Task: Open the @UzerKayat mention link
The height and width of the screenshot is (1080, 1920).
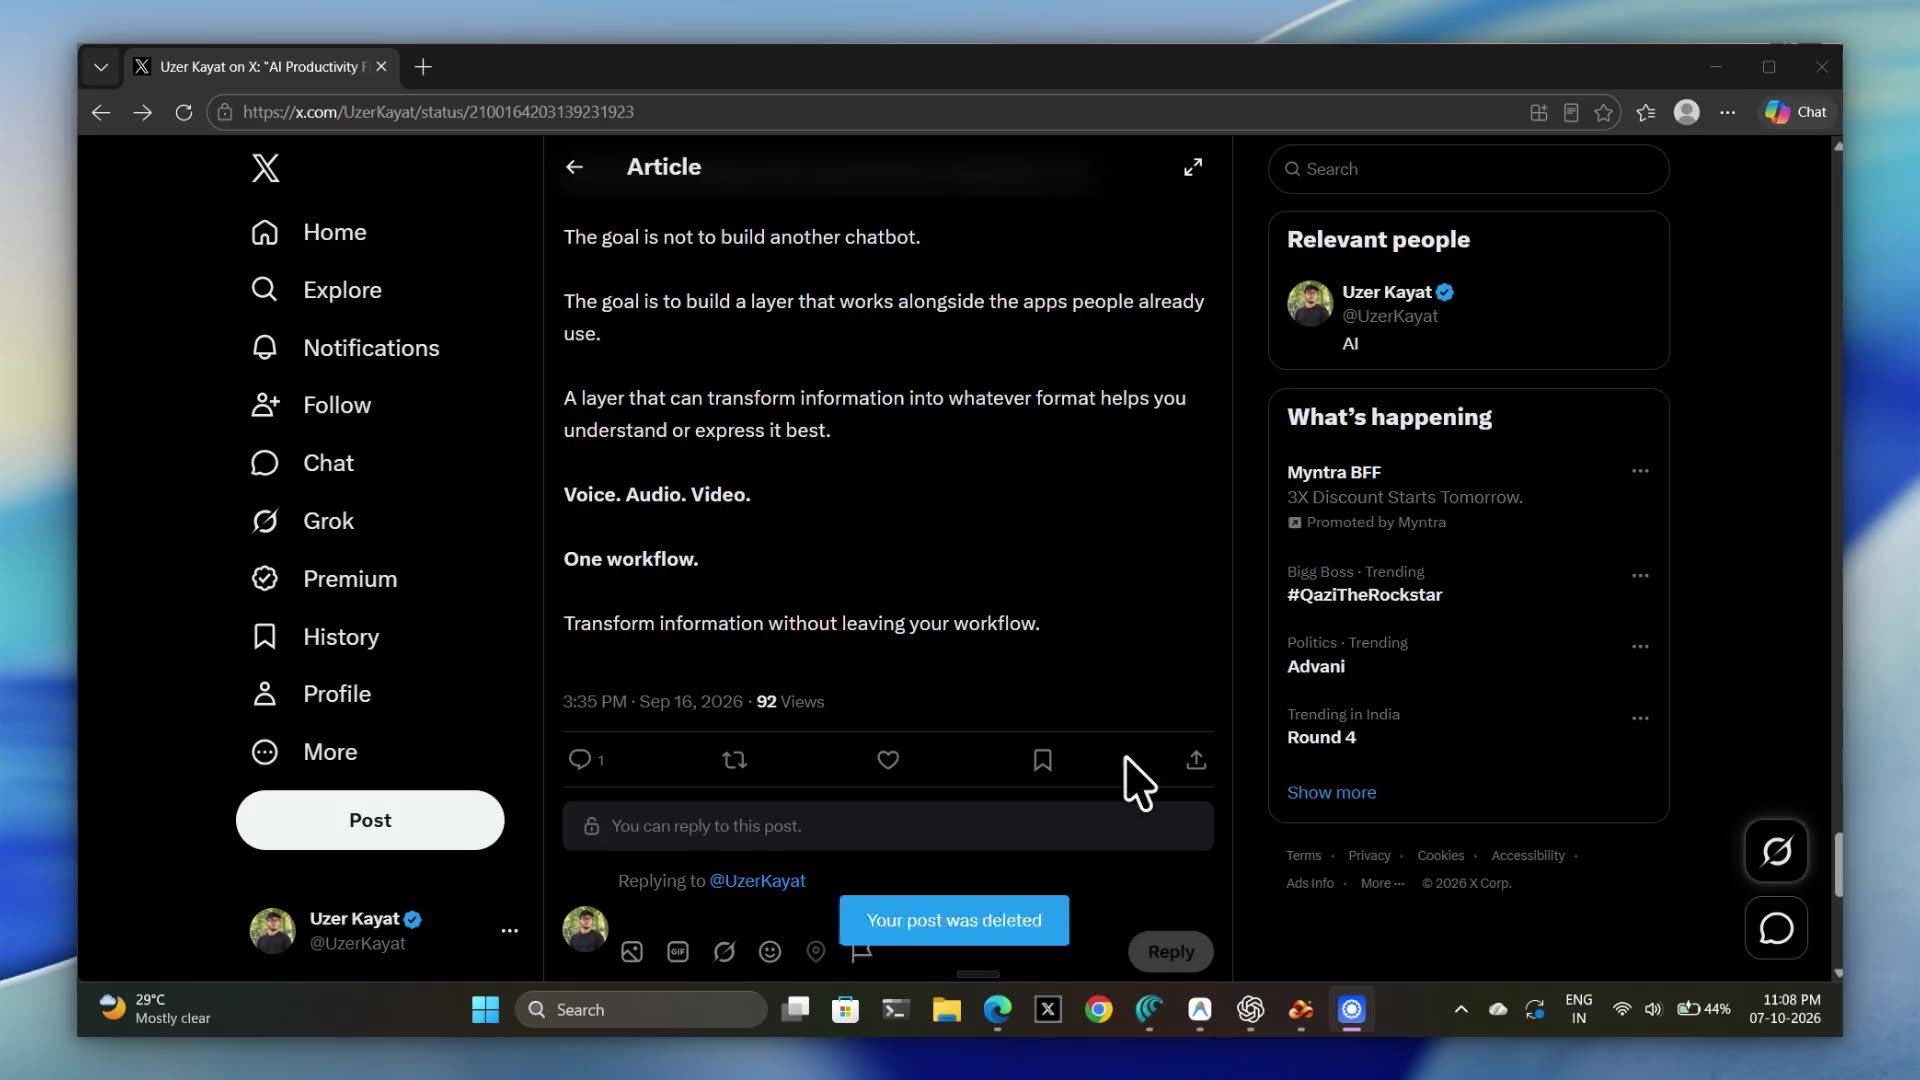Action: [757, 881]
